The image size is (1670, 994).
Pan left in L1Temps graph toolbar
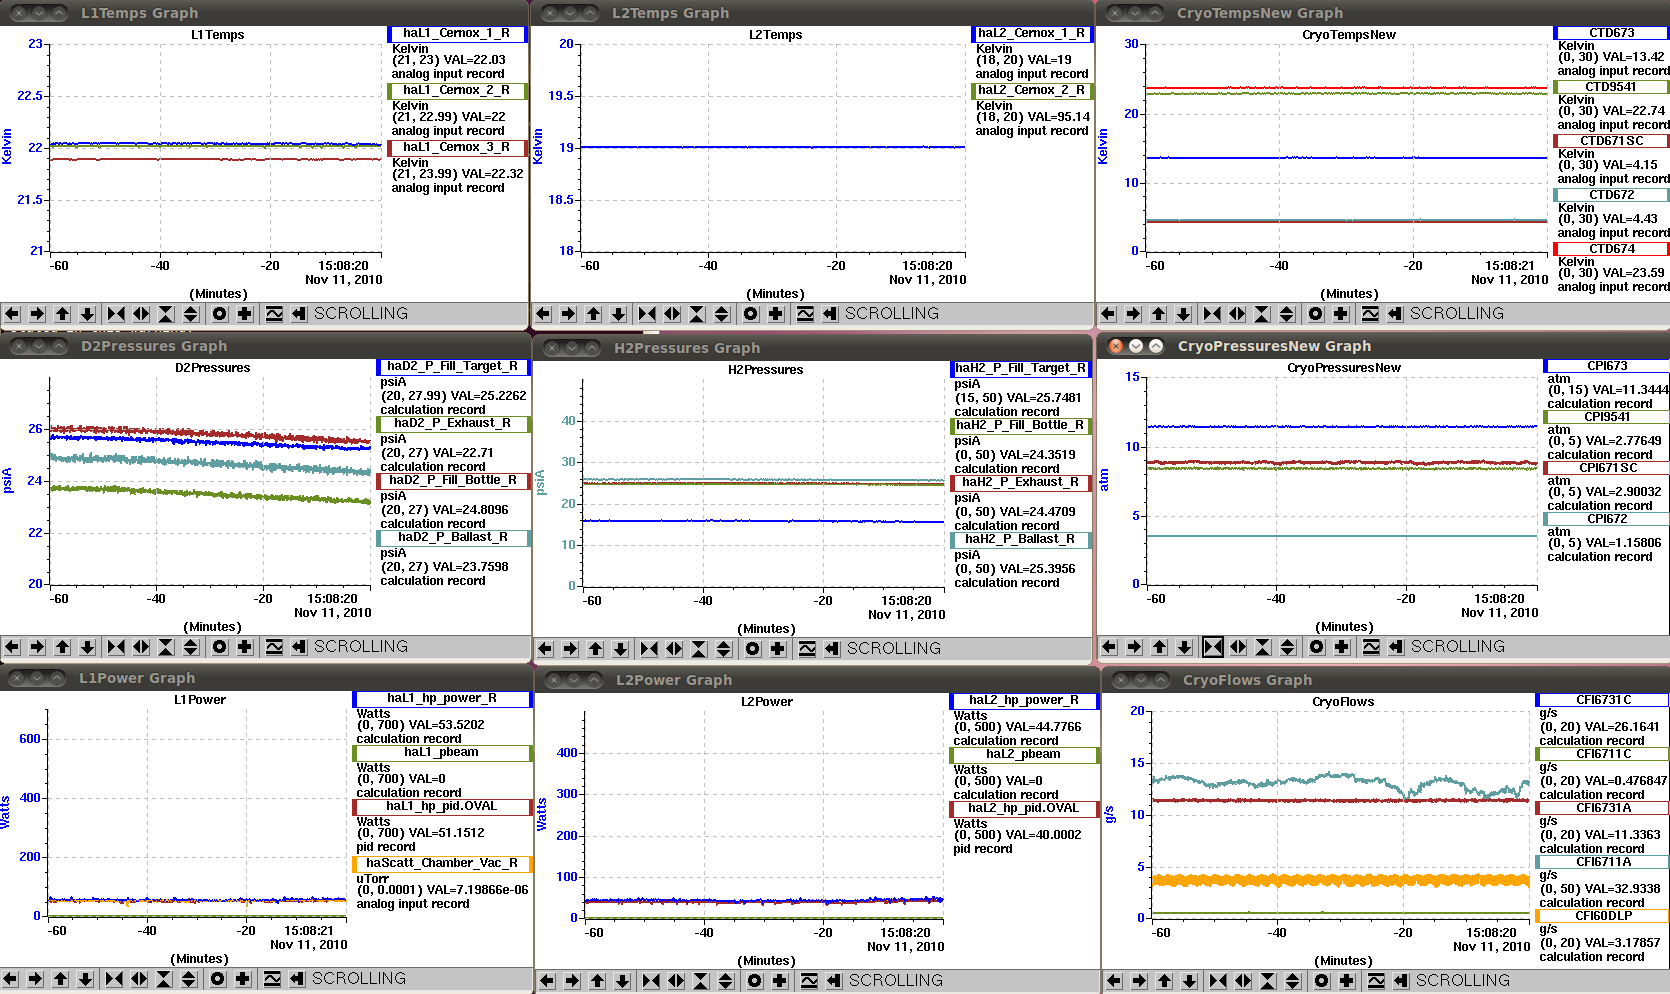12,314
